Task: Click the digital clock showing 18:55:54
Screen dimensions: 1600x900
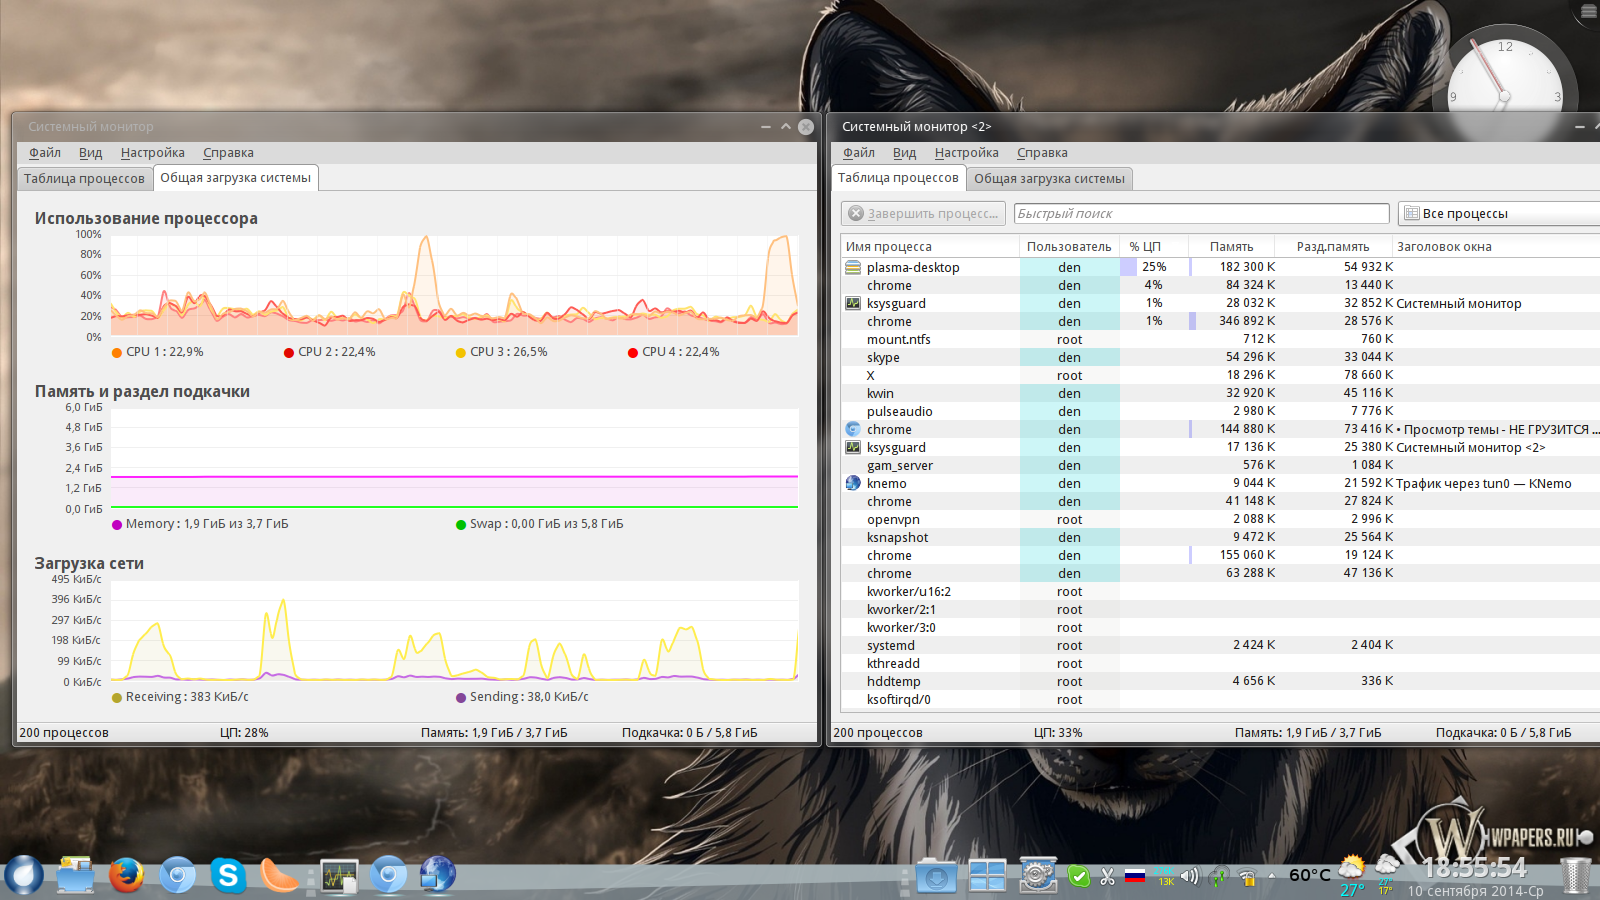Action: click(x=1475, y=868)
